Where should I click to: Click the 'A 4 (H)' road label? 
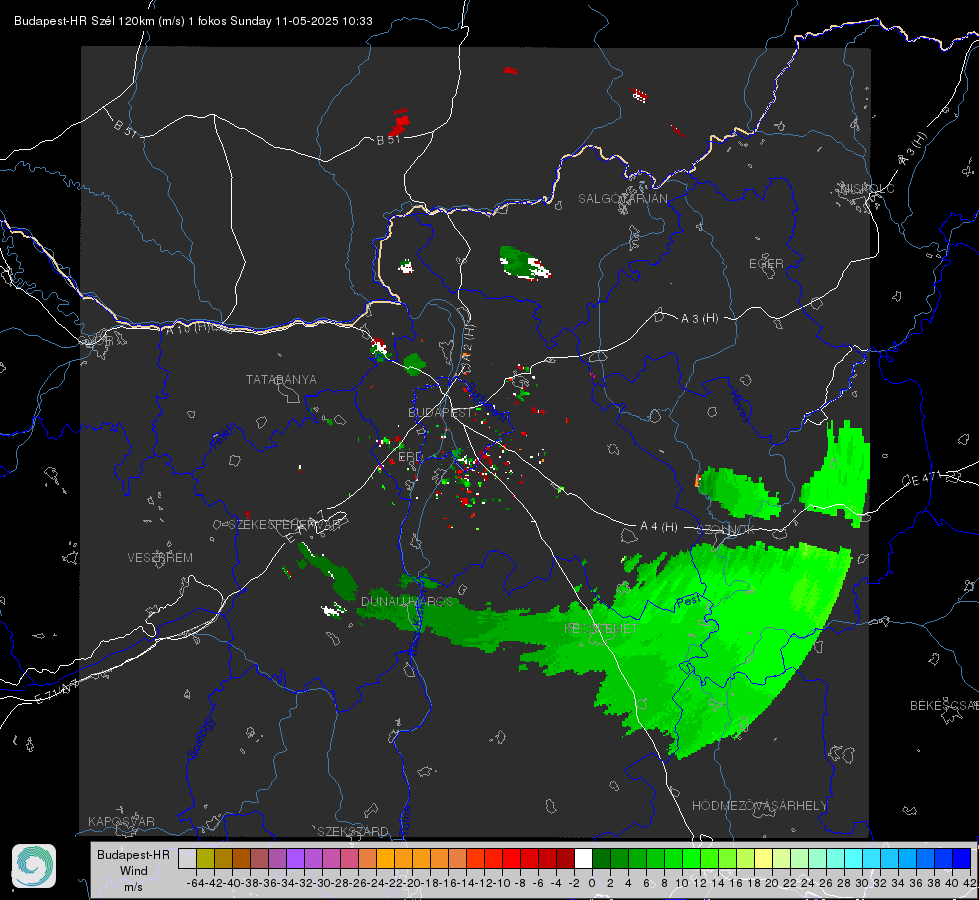click(x=659, y=527)
